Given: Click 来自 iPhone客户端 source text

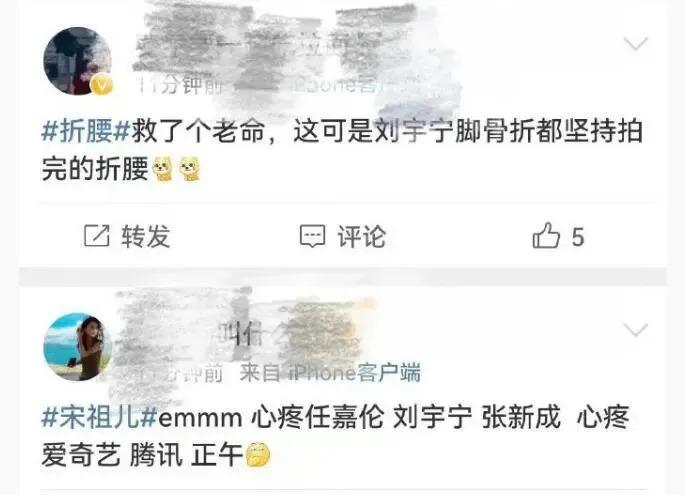Looking at the screenshot, I should pos(330,373).
